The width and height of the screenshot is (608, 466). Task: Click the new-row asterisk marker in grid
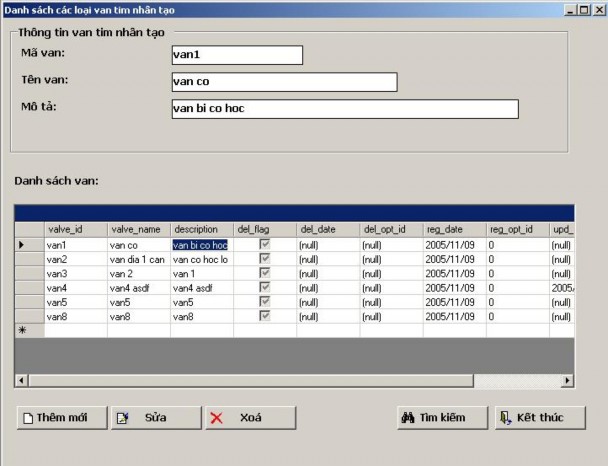pos(23,330)
